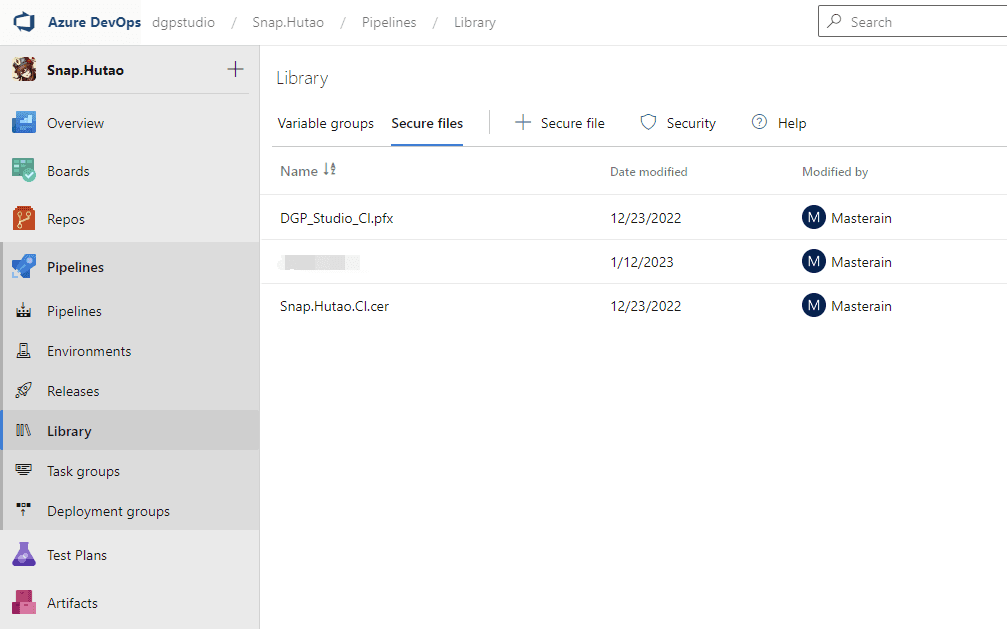Click the date 1/12/2023

(642, 262)
